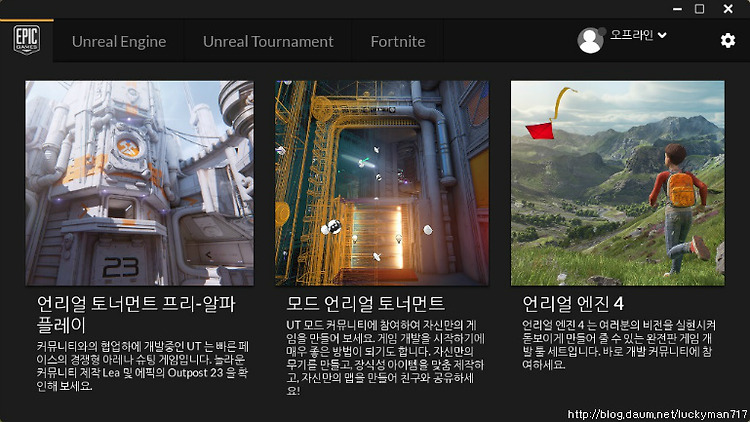
Task: Click the user profile avatar icon
Action: coord(590,40)
